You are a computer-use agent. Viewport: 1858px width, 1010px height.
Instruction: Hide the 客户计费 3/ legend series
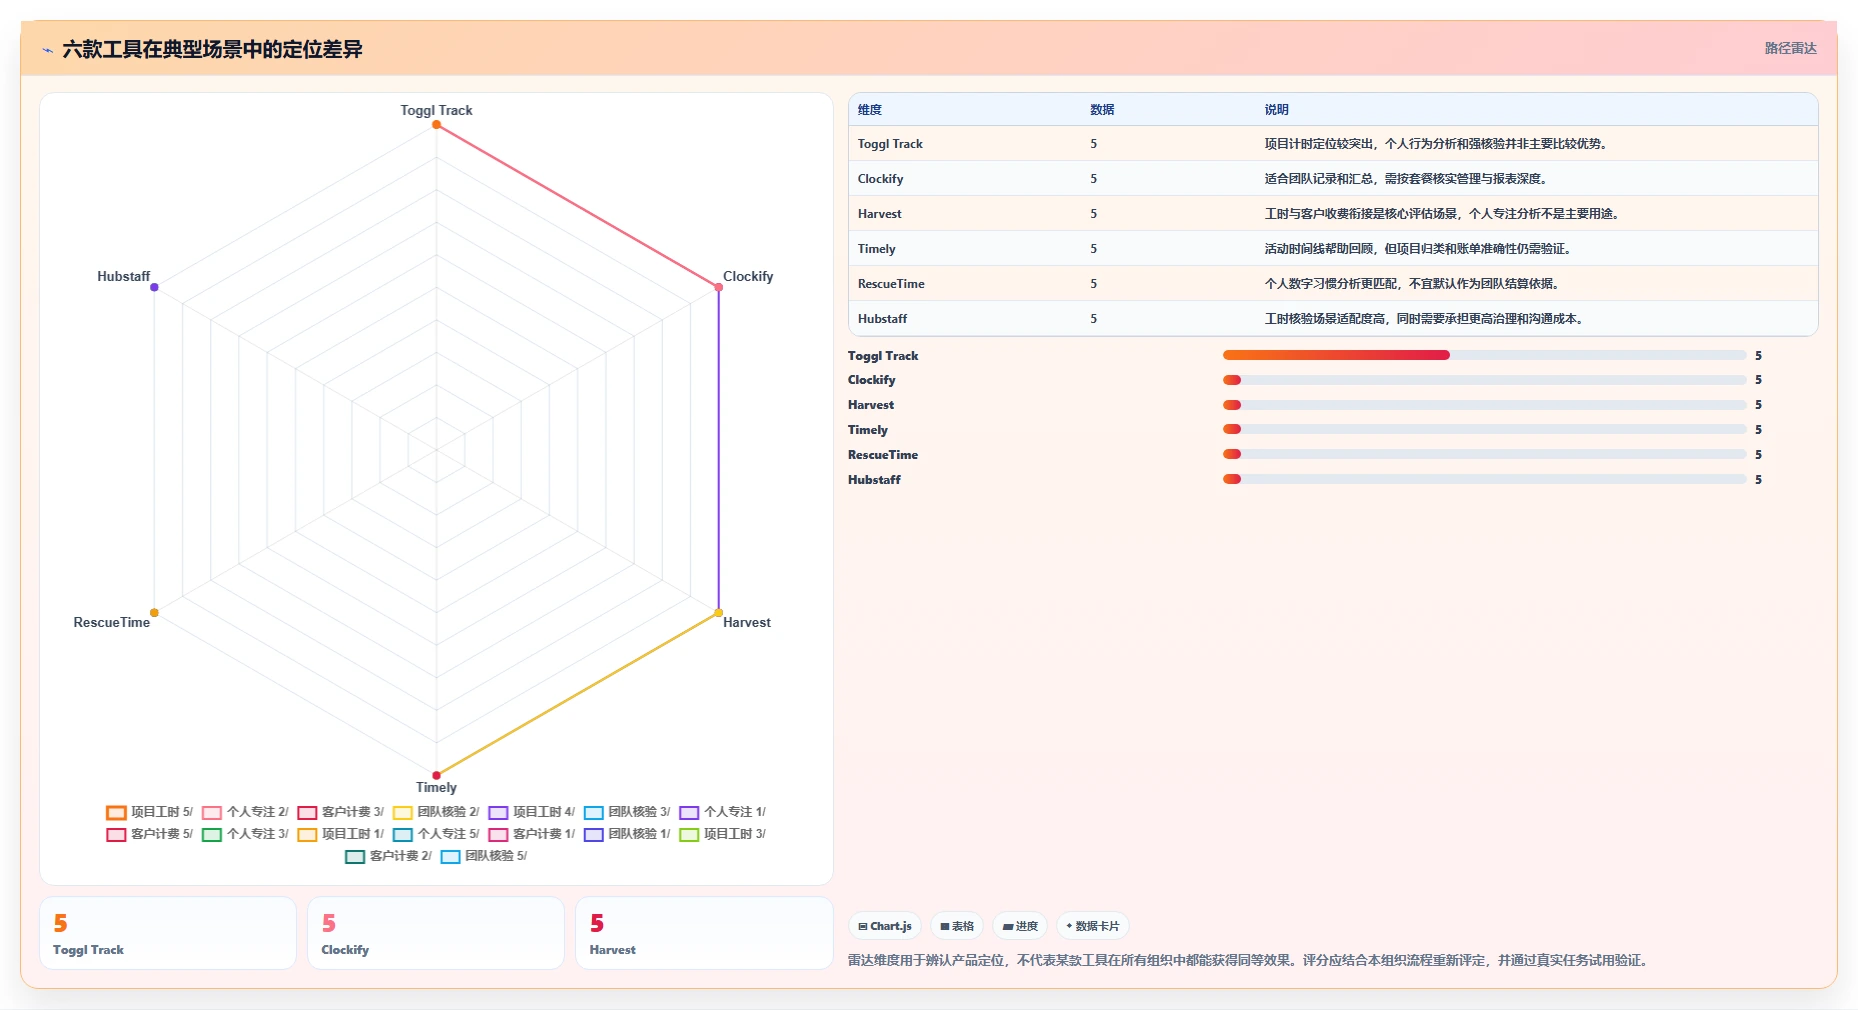(340, 812)
